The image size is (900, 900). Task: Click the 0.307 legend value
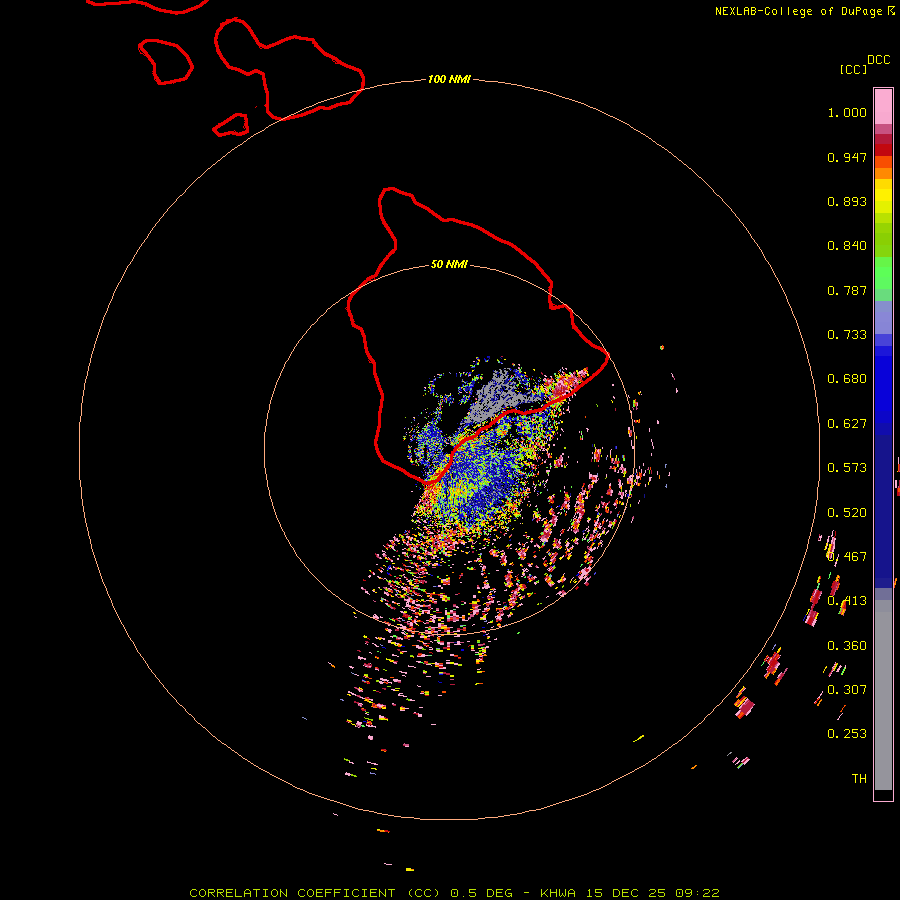[847, 690]
